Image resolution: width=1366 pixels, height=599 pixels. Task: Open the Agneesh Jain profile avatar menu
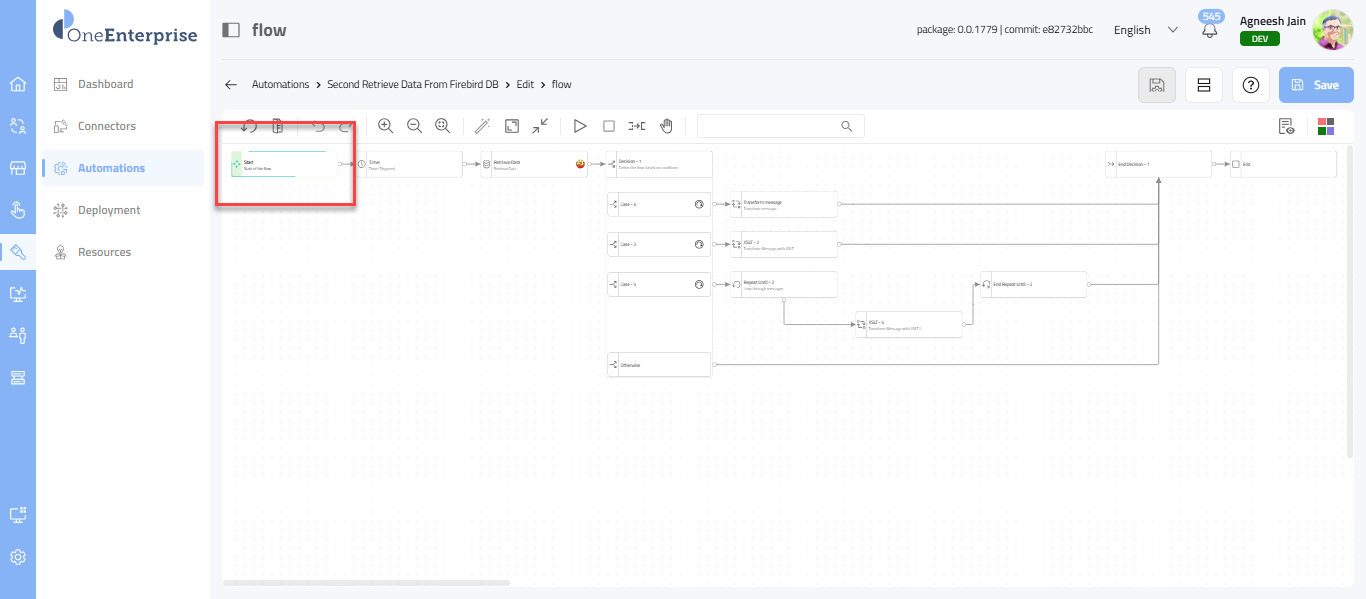1332,30
